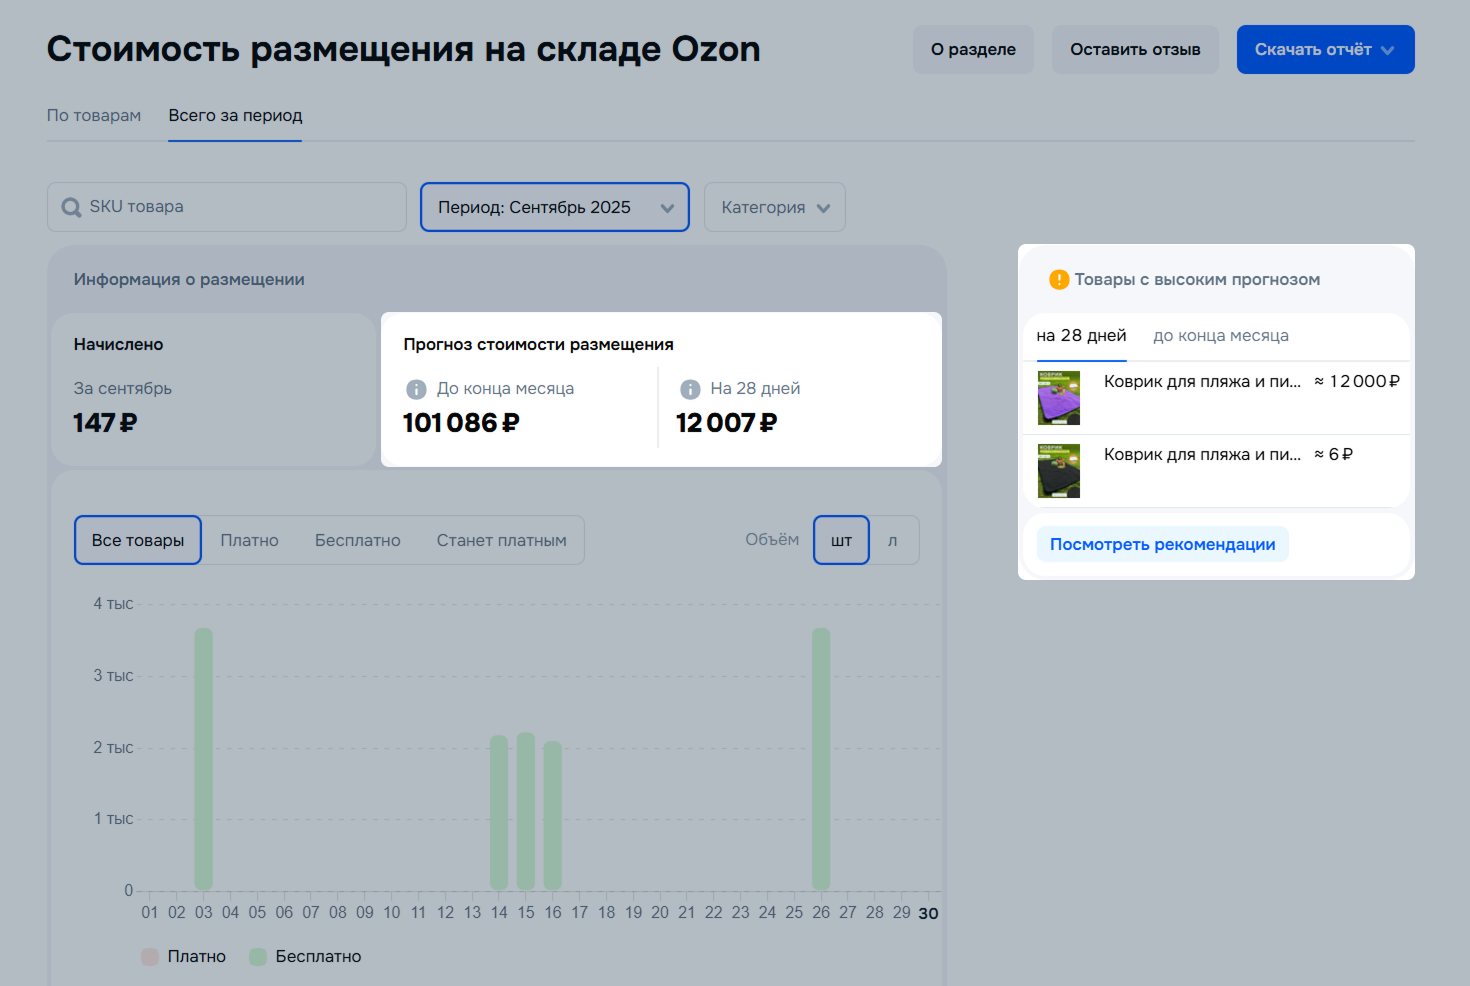This screenshot has width=1470, height=986.
Task: Click the Оставить отзыв button
Action: pos(1135,49)
